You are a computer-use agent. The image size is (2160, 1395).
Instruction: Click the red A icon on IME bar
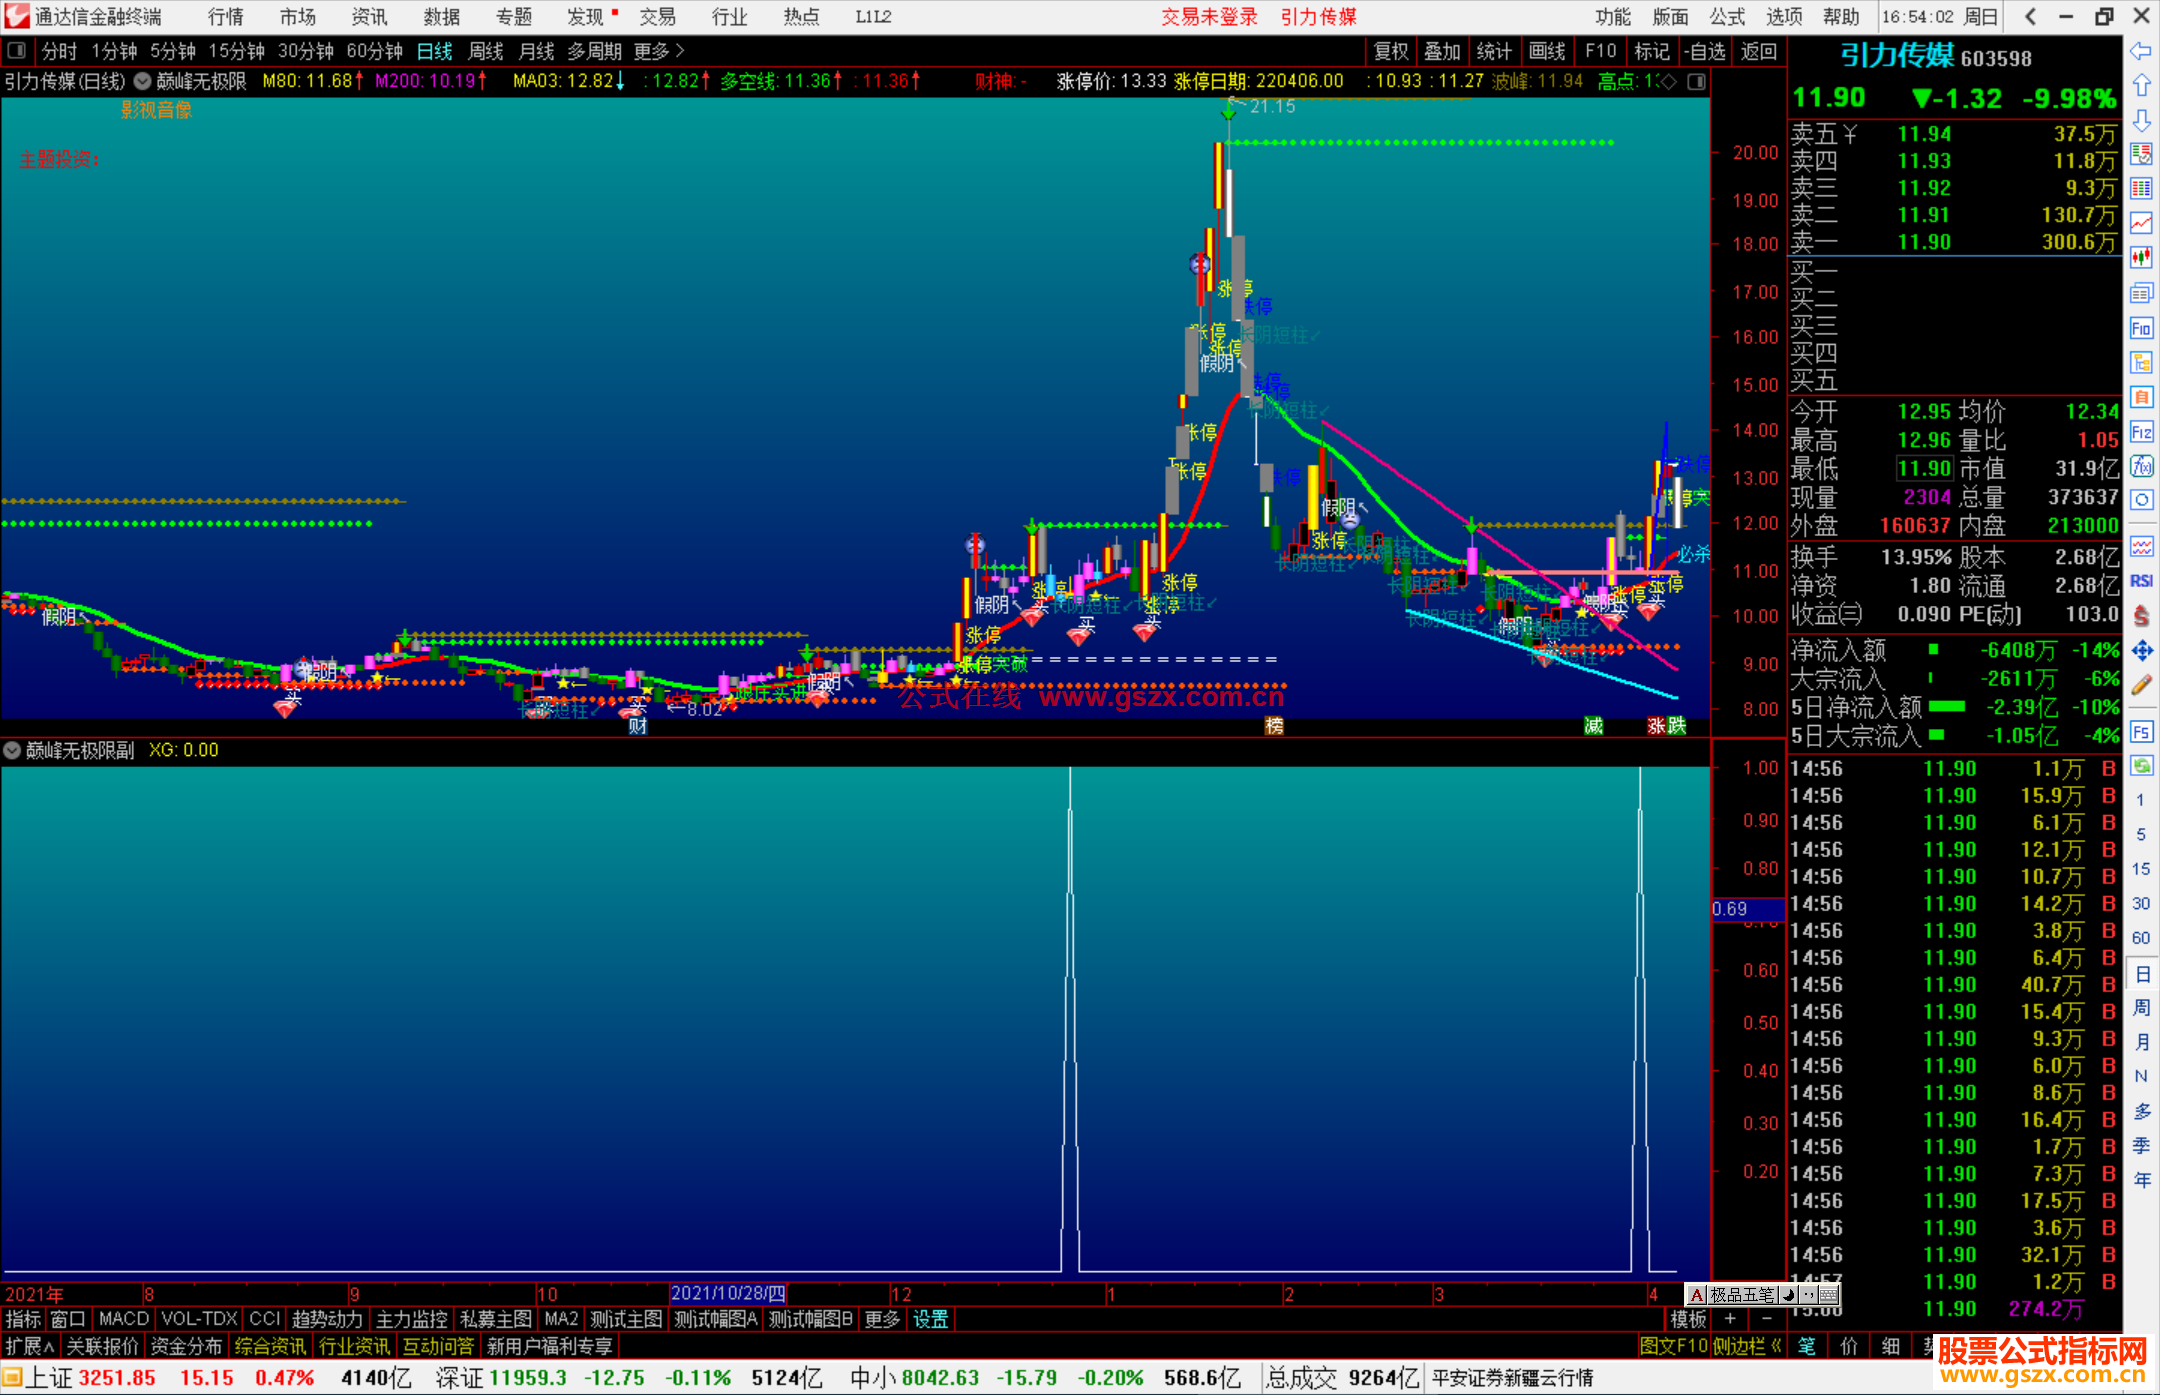1697,1294
